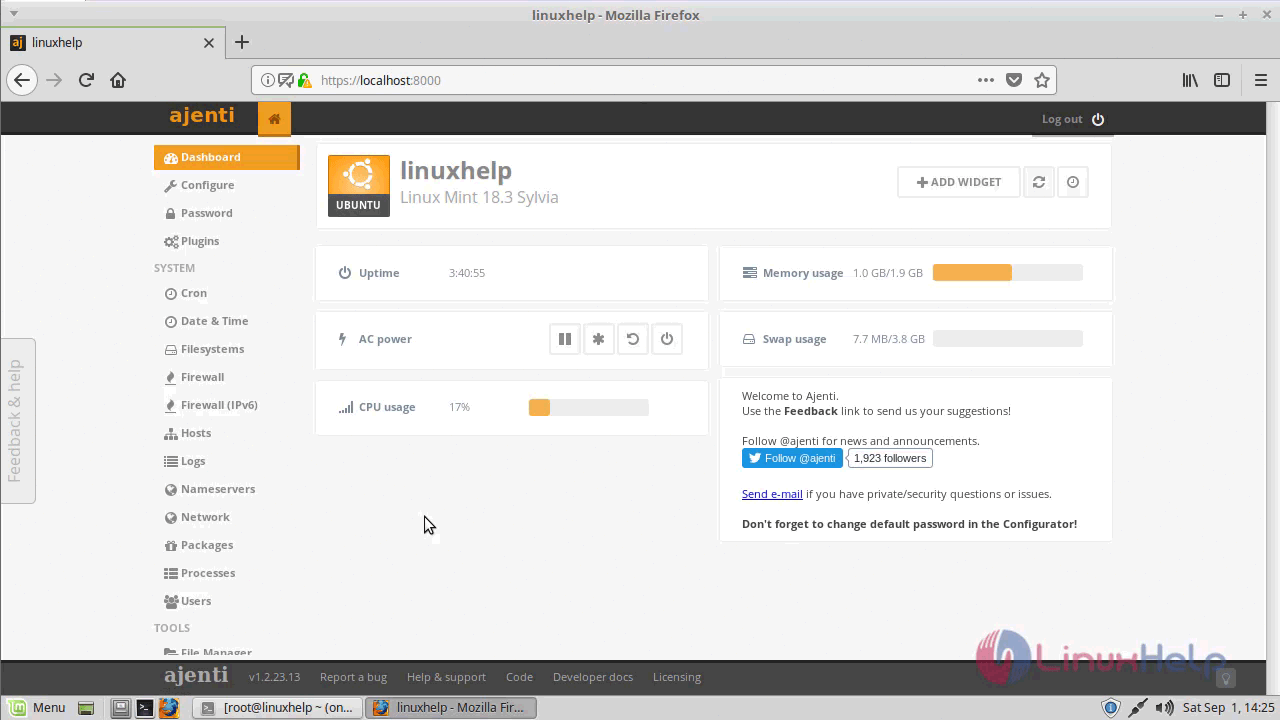Click the Pocket save icon in the URL bar
This screenshot has height=720, width=1280.
(1014, 80)
